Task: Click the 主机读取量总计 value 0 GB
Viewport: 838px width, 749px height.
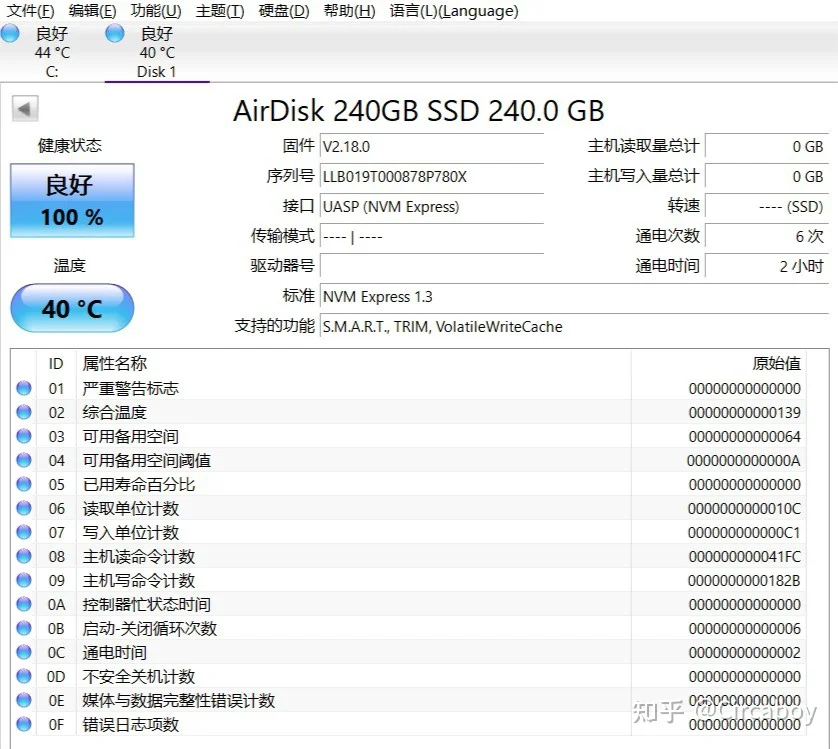Action: point(767,146)
